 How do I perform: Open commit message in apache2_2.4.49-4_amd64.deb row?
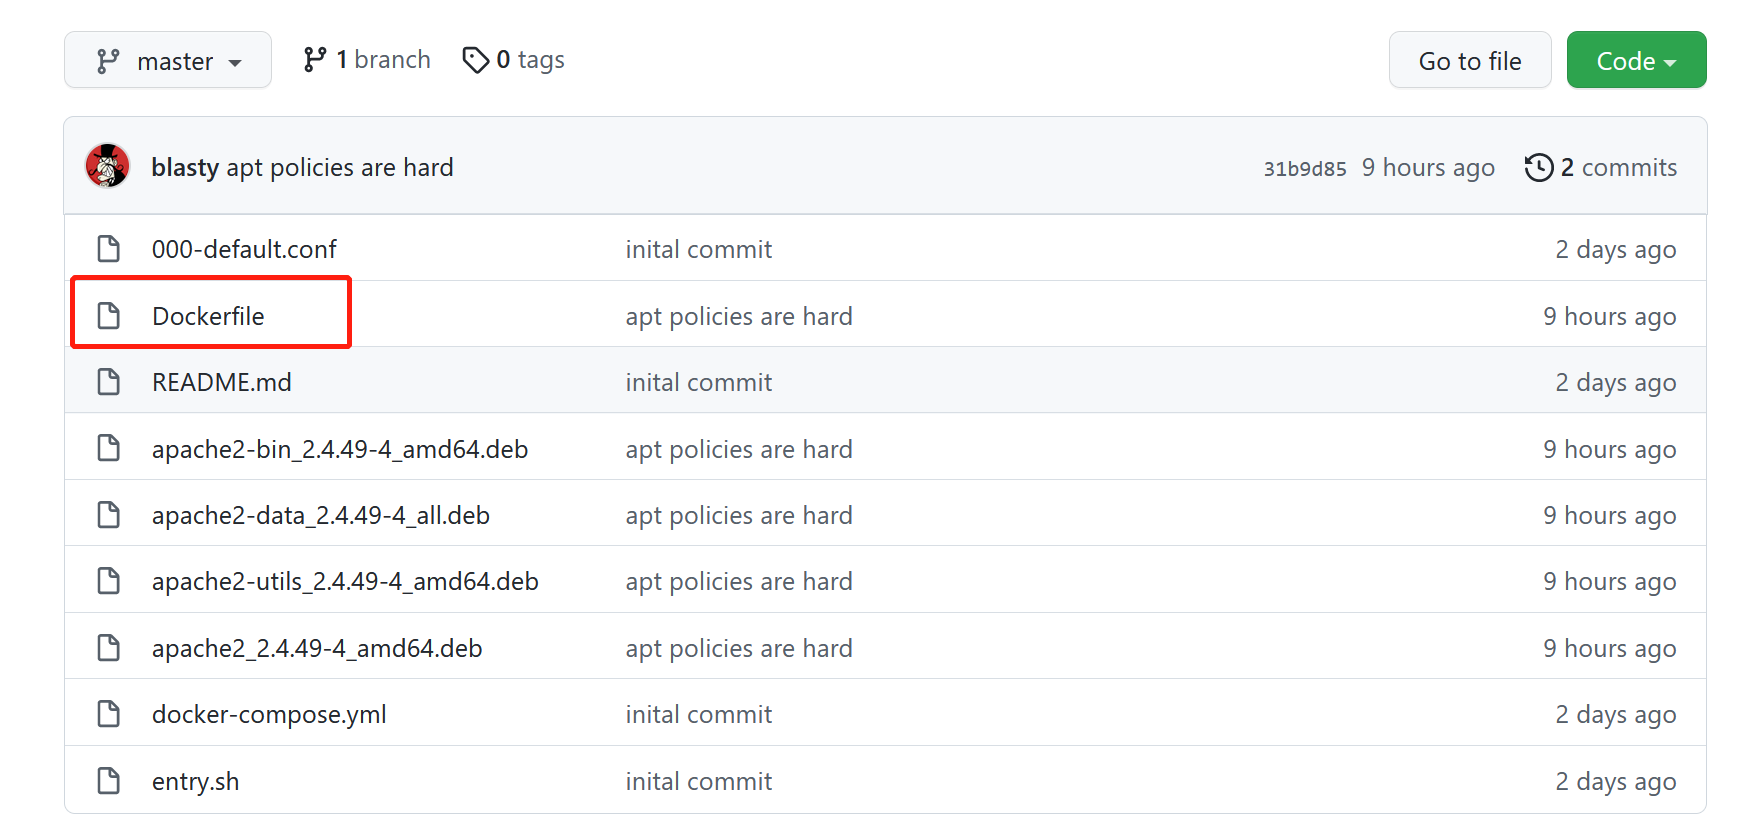pyautogui.click(x=739, y=648)
